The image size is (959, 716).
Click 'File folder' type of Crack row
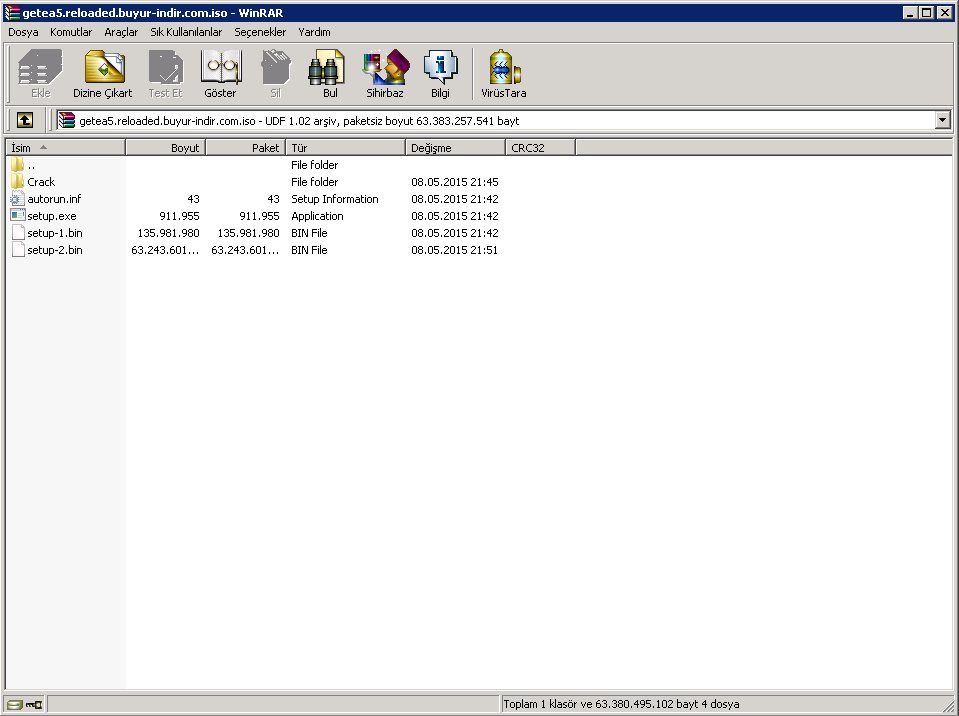(x=314, y=182)
